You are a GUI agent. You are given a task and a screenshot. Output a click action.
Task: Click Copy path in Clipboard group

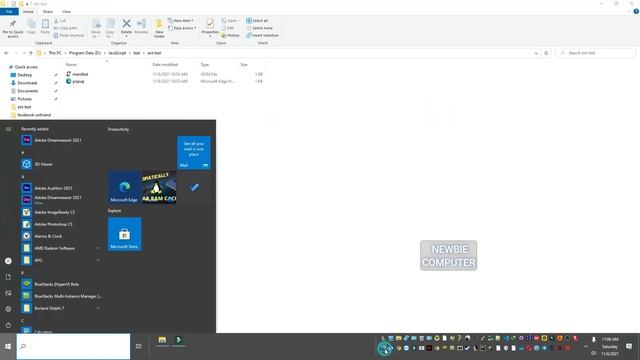(65, 28)
